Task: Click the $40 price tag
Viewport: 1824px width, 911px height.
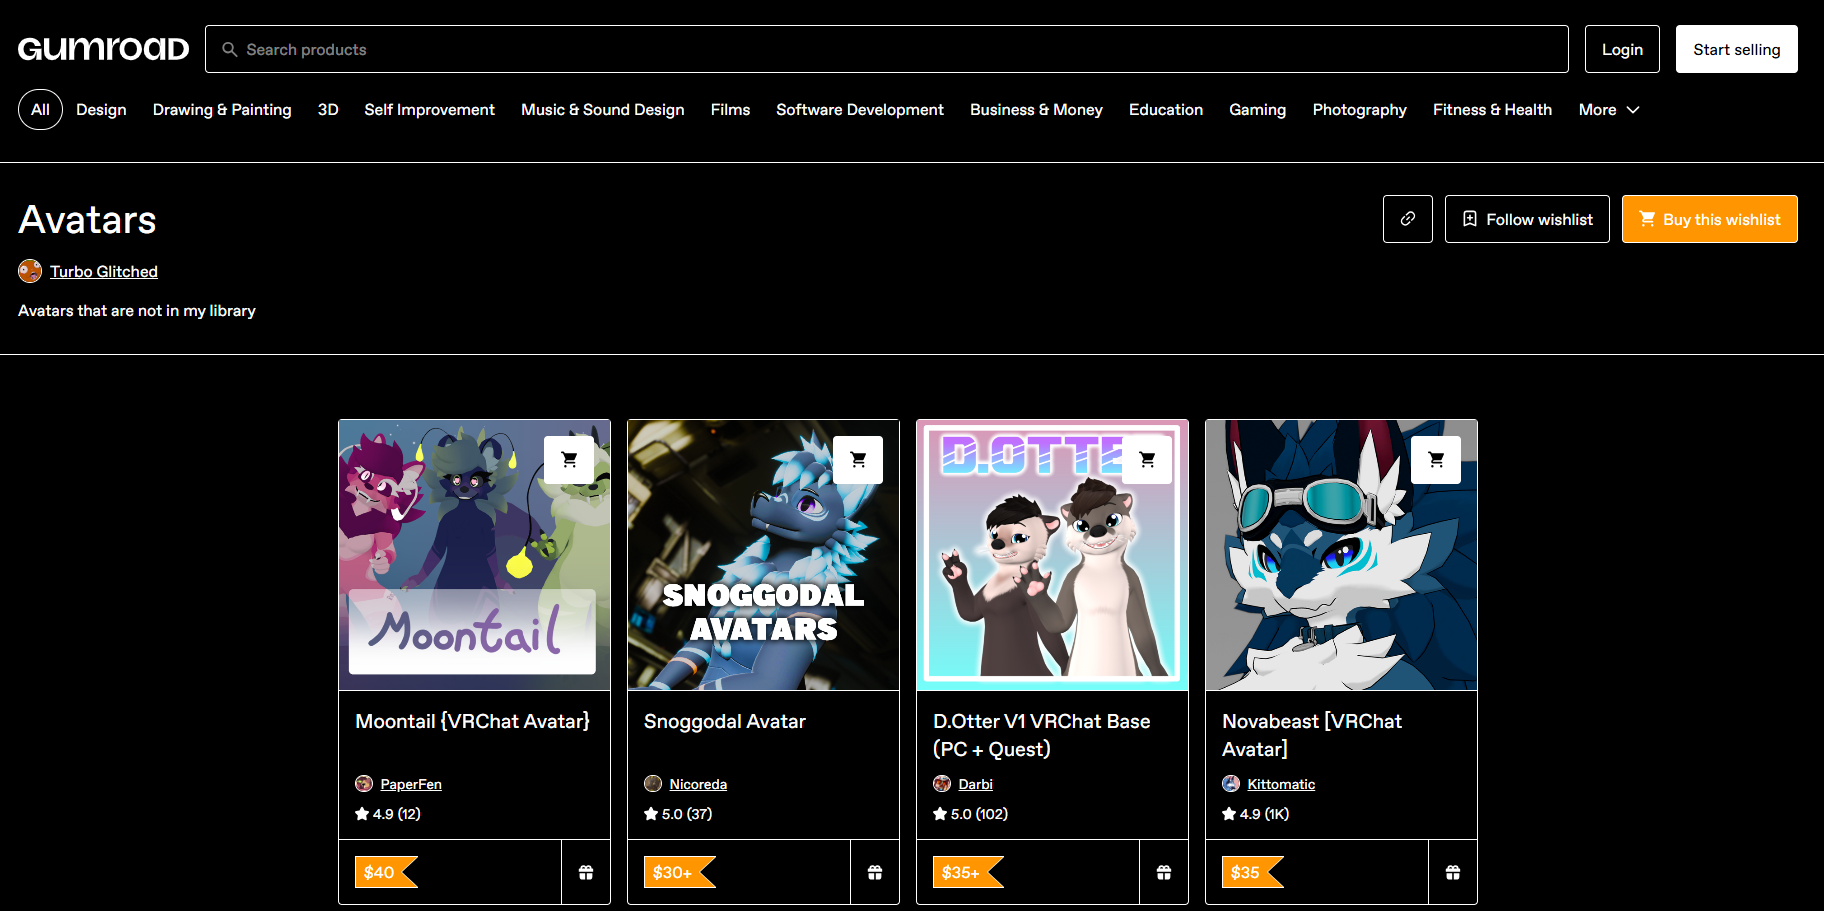Action: tap(385, 872)
